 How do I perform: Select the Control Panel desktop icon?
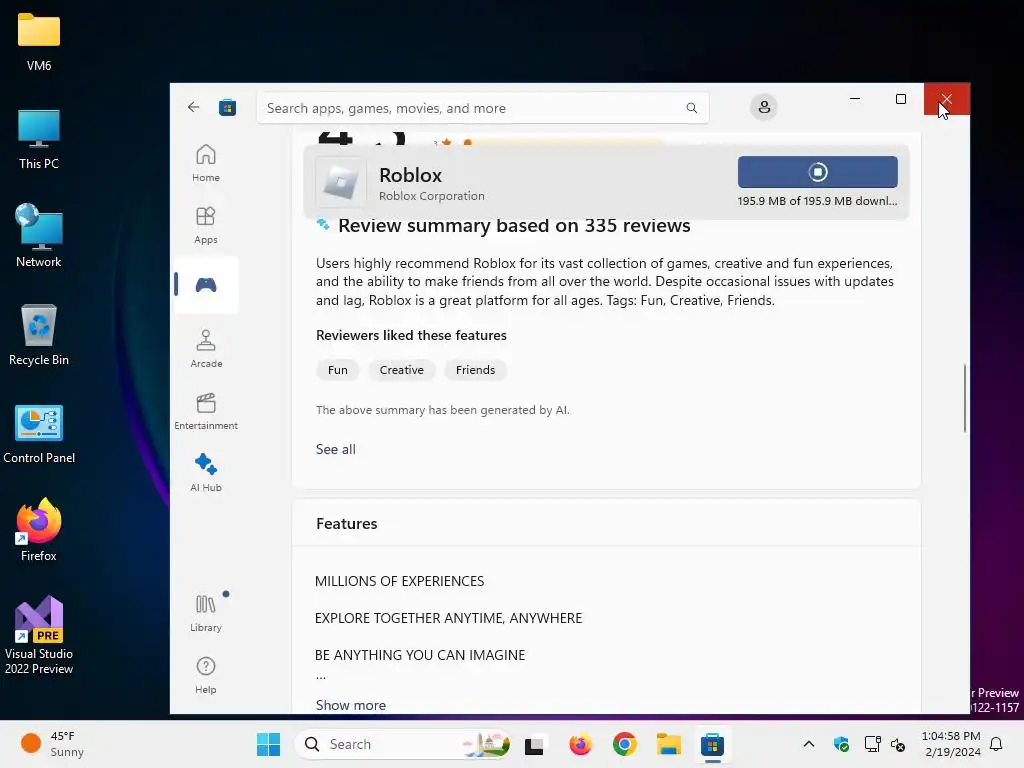(x=39, y=434)
